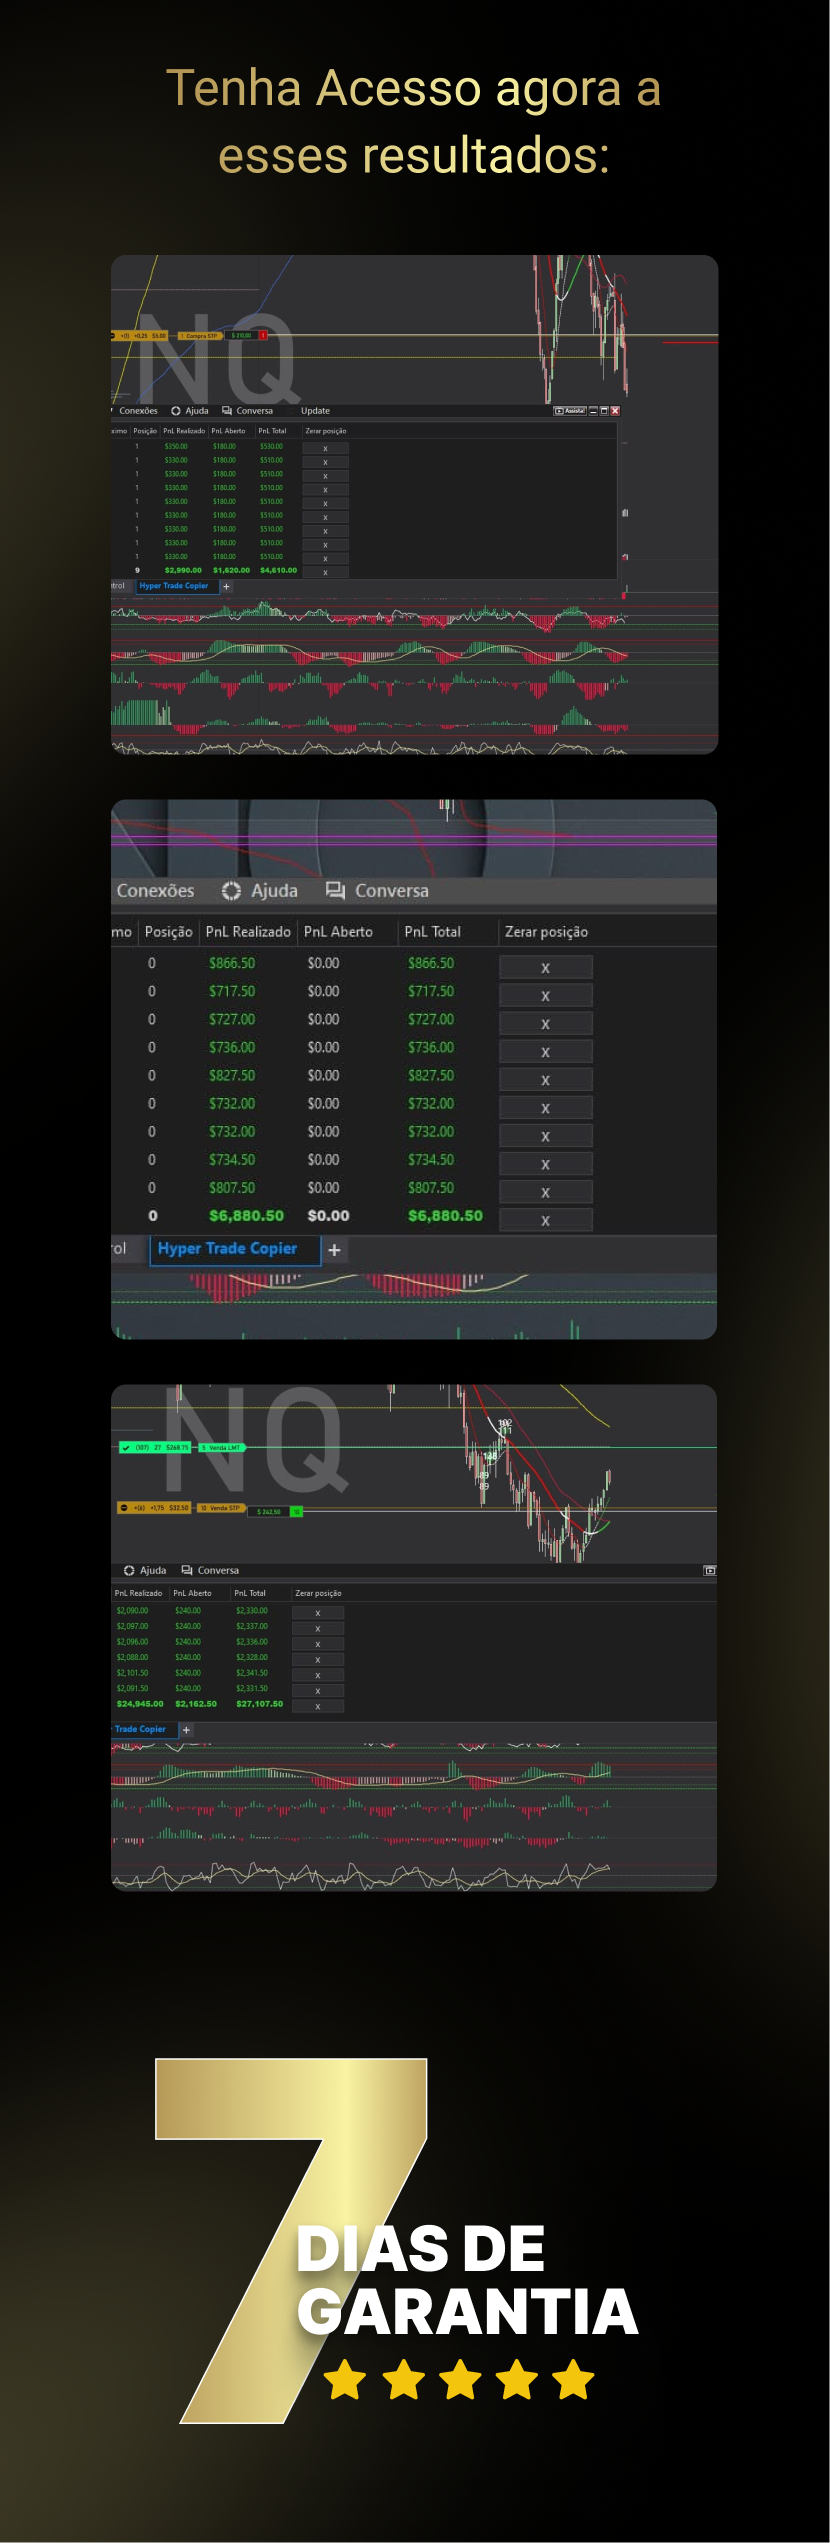Viewport: 830px width, 2543px height.
Task: Select the Hyper Trade Copier tab
Action: click(x=228, y=1249)
